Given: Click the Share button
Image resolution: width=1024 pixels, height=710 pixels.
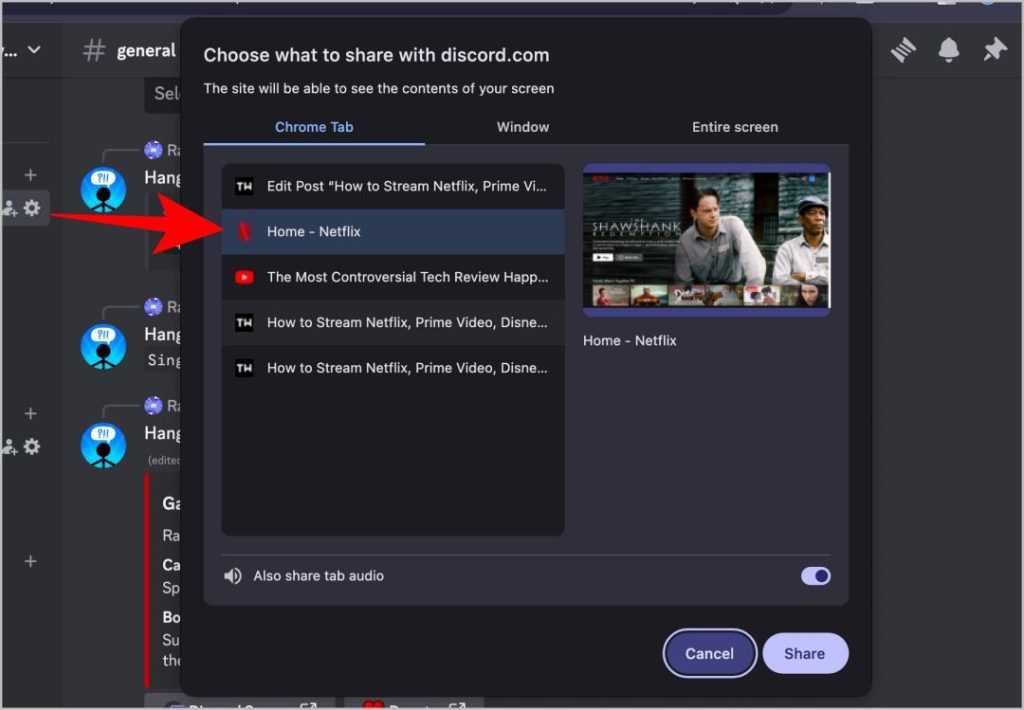Looking at the screenshot, I should (805, 653).
